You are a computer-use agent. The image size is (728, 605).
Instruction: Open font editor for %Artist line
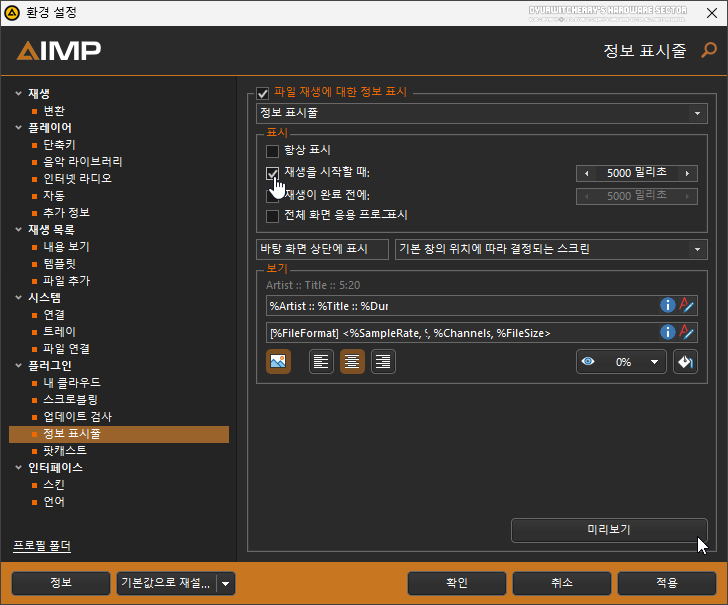click(x=686, y=306)
